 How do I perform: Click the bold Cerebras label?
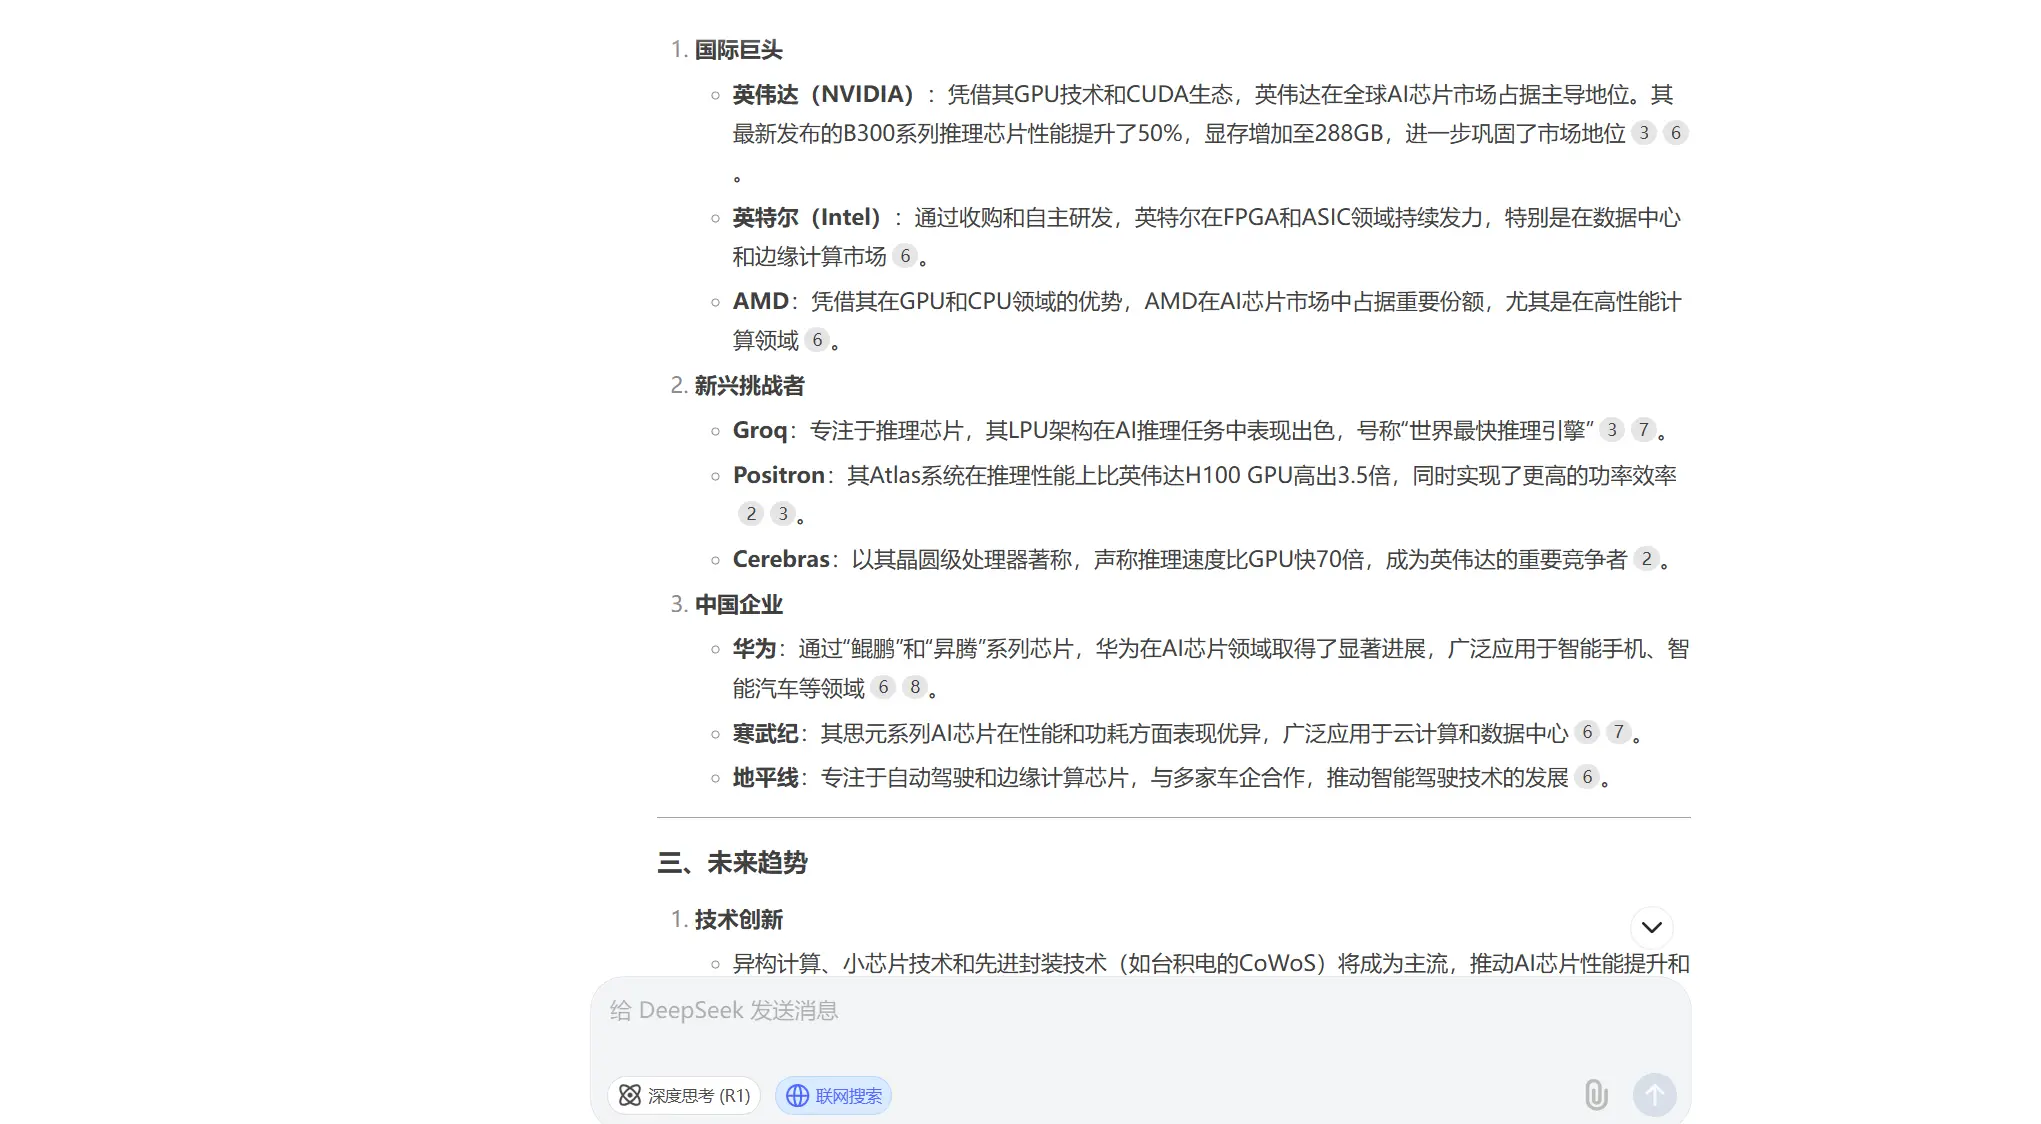click(x=781, y=560)
